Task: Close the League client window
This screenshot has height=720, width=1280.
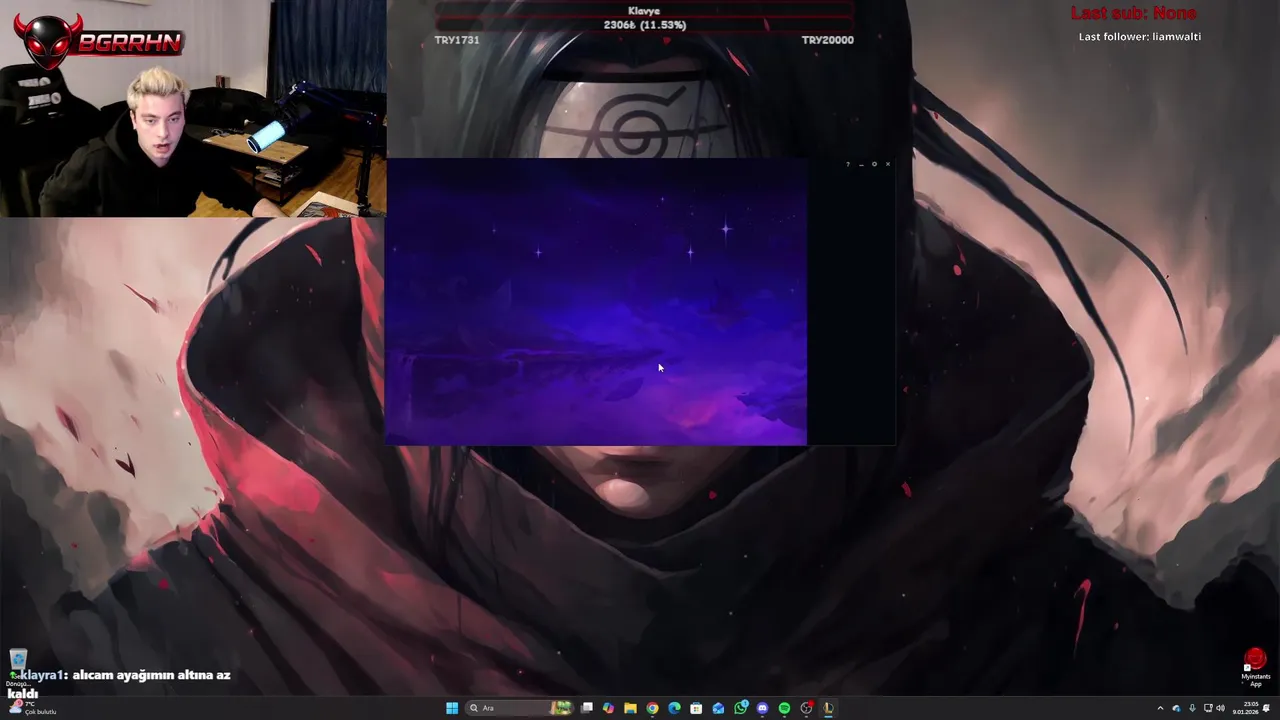Action: 887,164
